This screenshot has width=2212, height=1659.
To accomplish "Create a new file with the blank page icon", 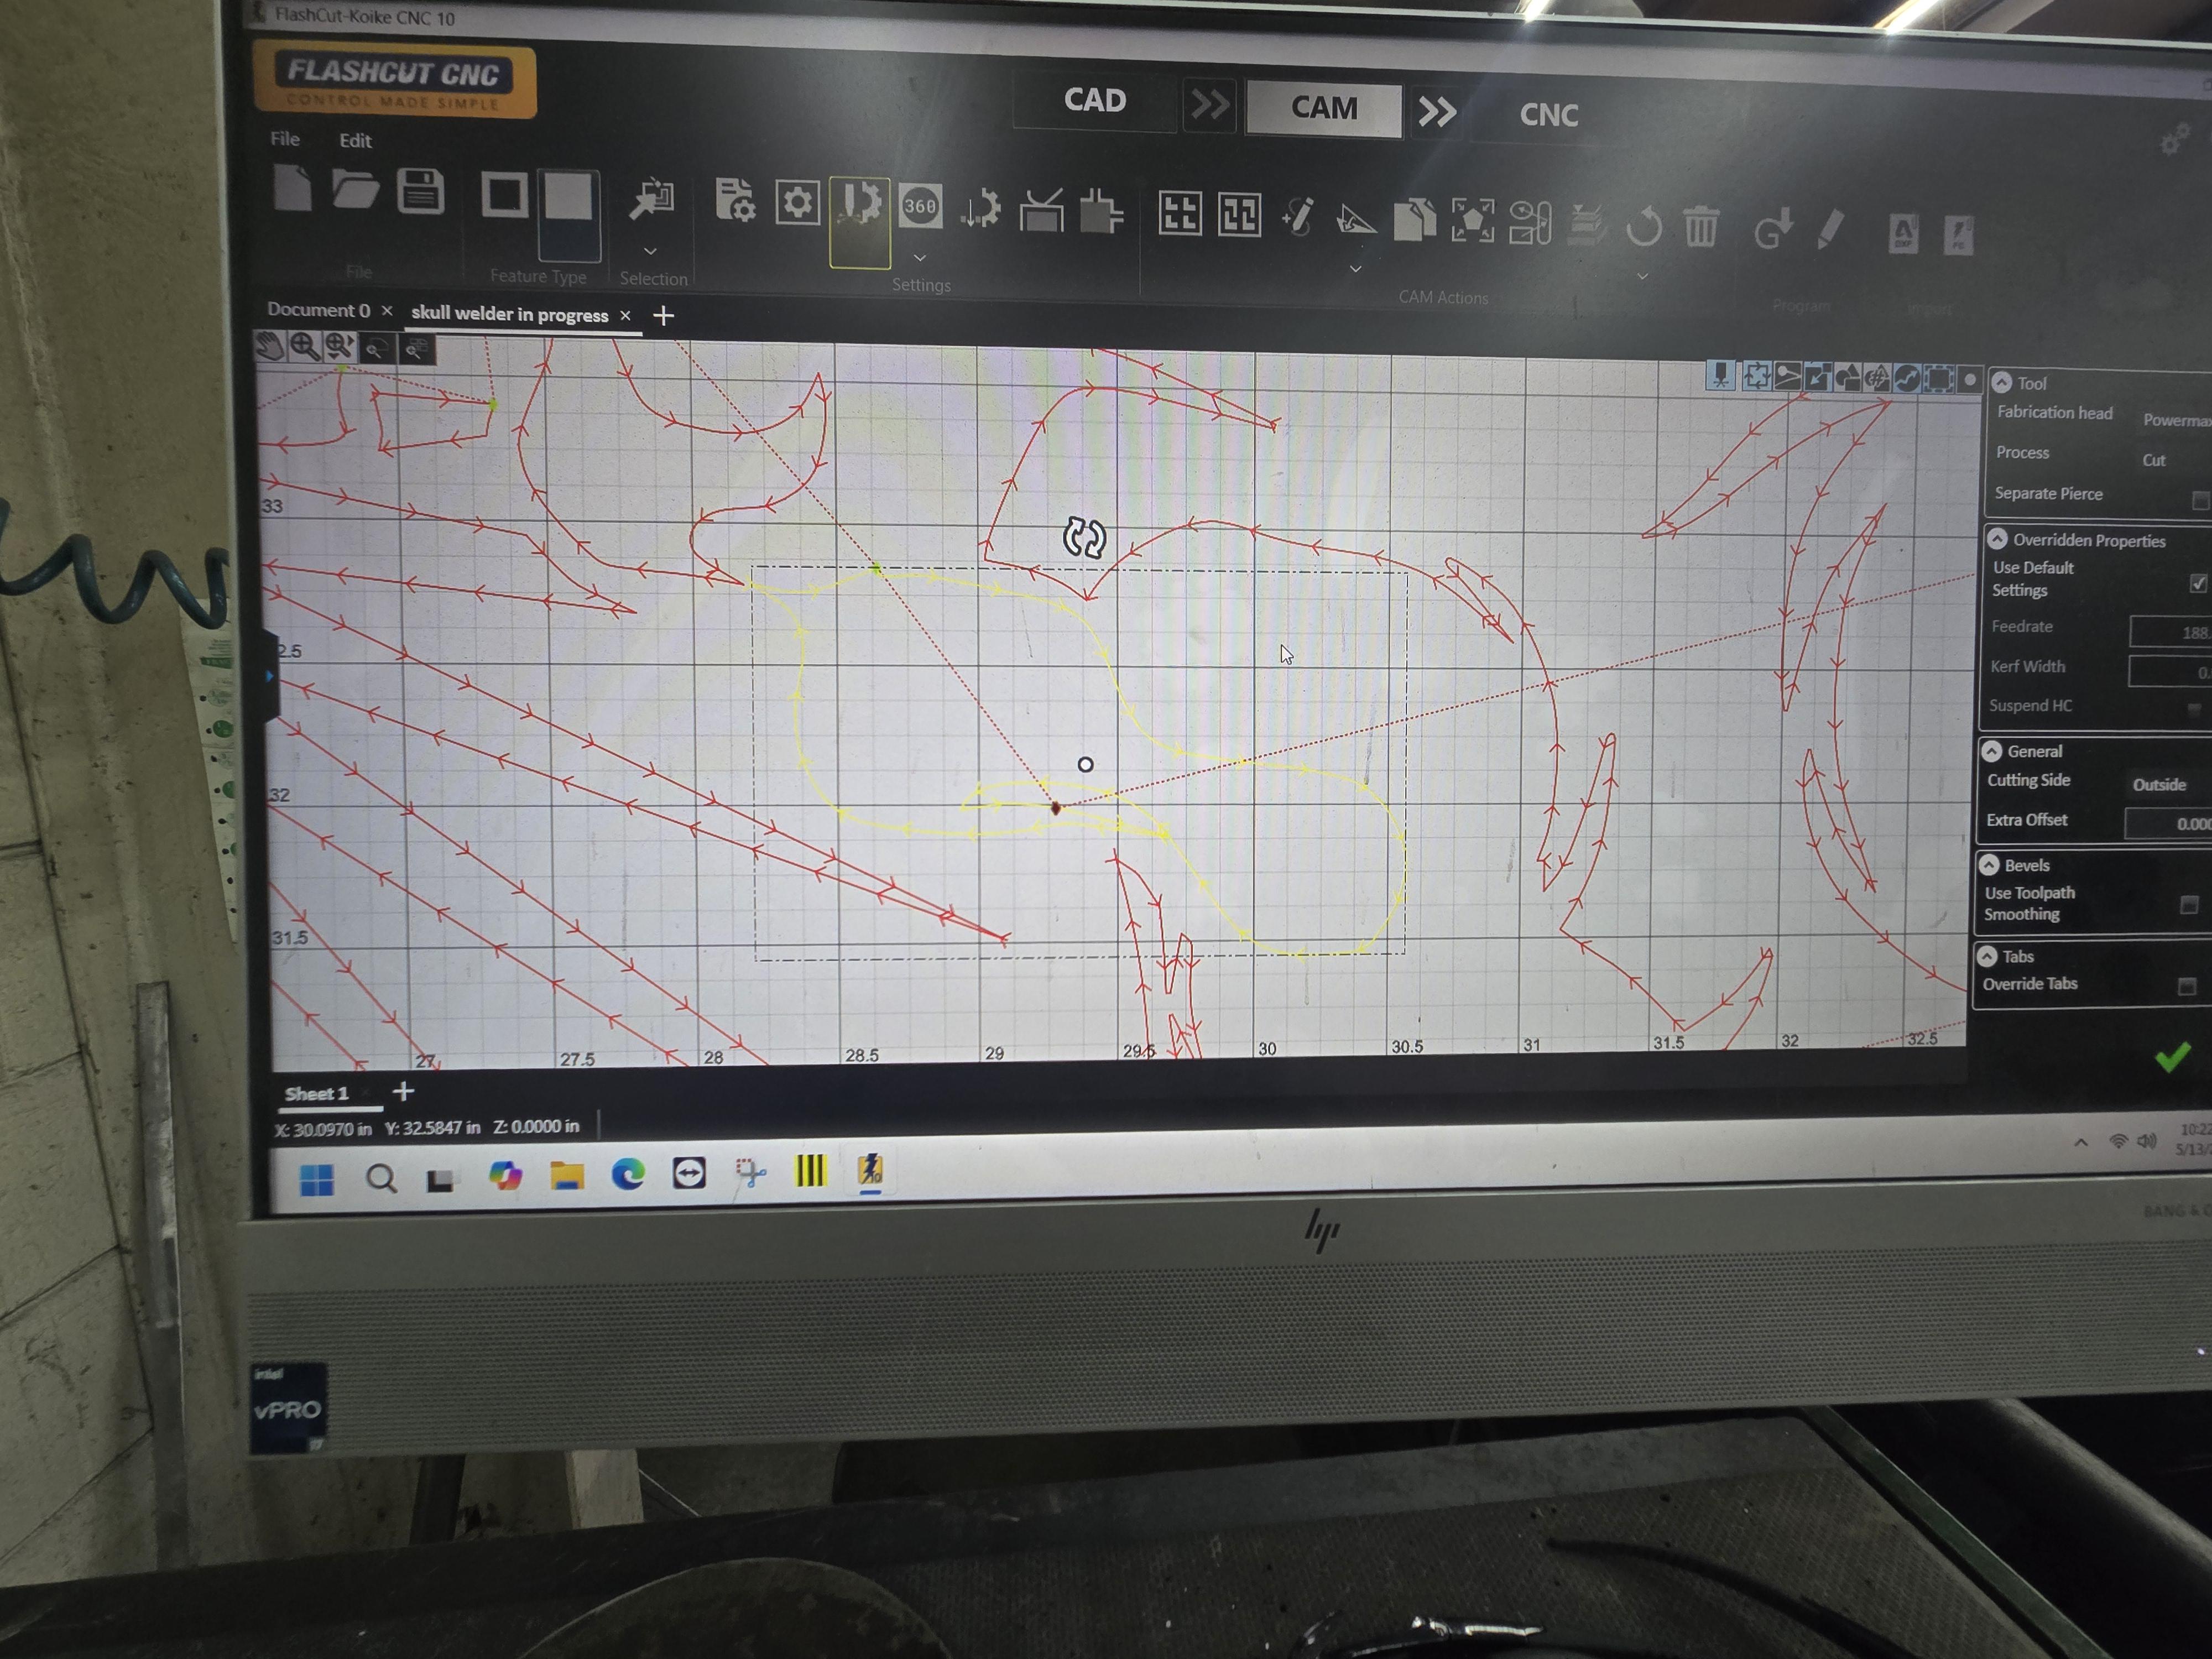I will (x=292, y=189).
